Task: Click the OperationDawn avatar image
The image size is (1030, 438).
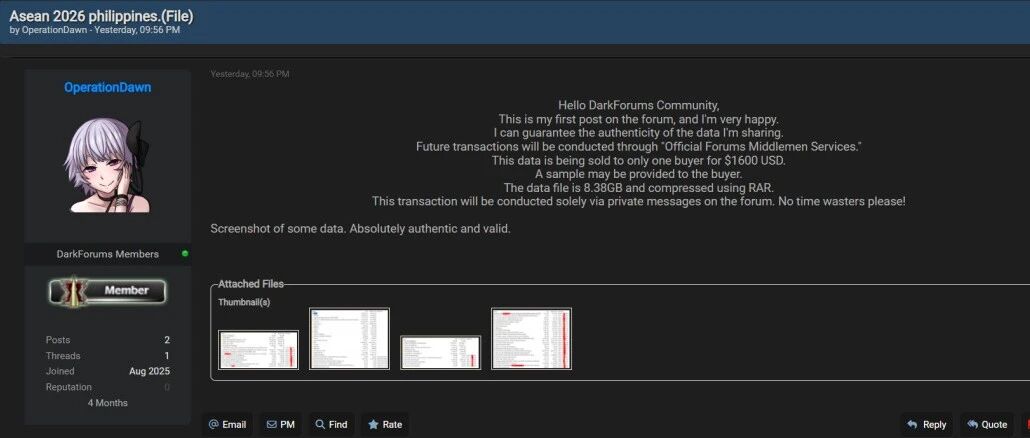Action: point(108,165)
